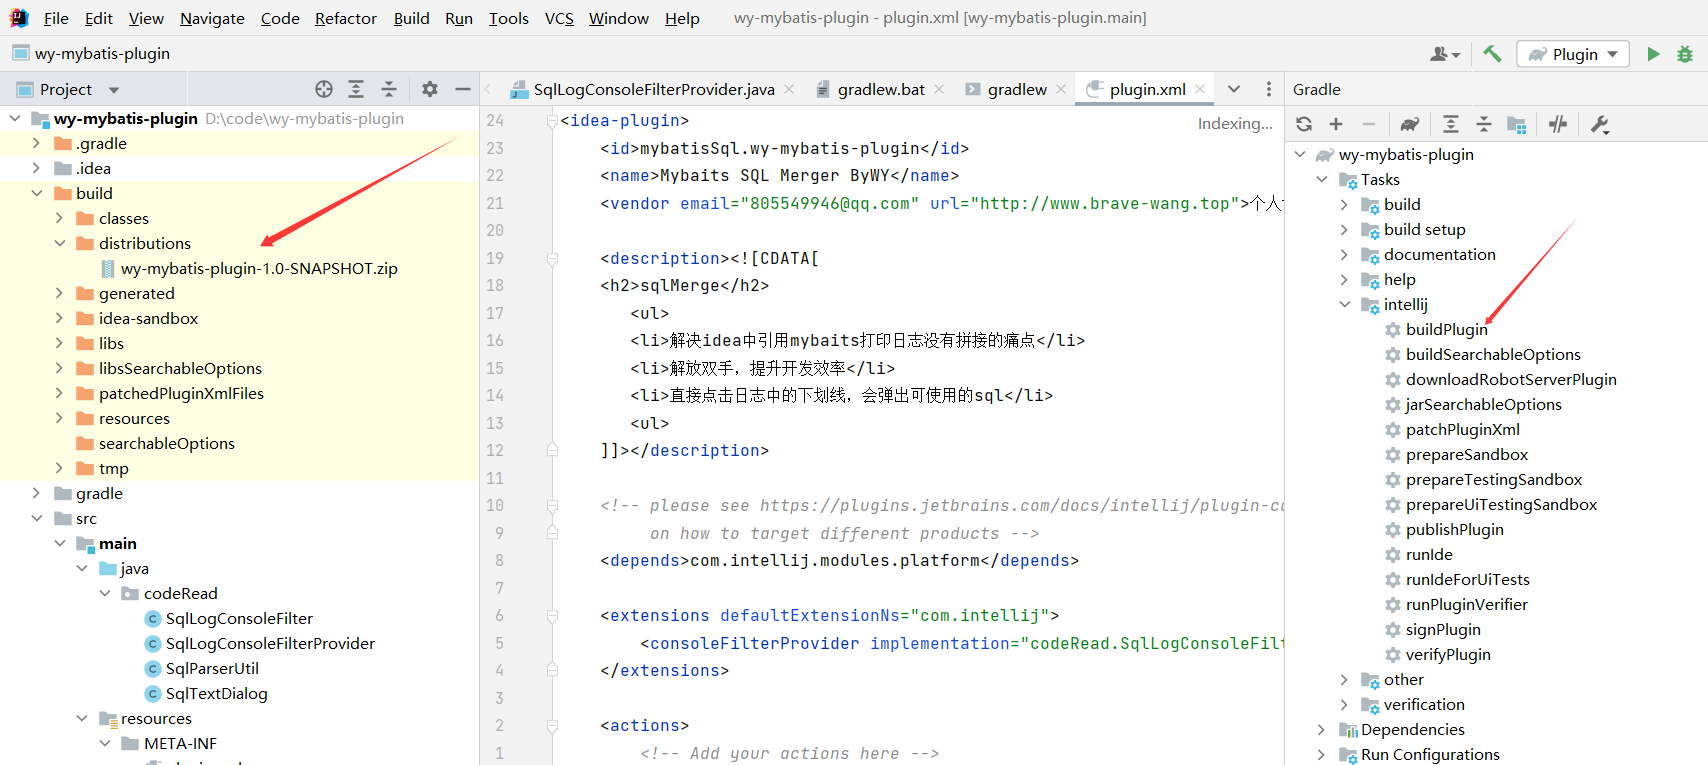Open the Build menu
The image size is (1708, 765).
pyautogui.click(x=411, y=18)
